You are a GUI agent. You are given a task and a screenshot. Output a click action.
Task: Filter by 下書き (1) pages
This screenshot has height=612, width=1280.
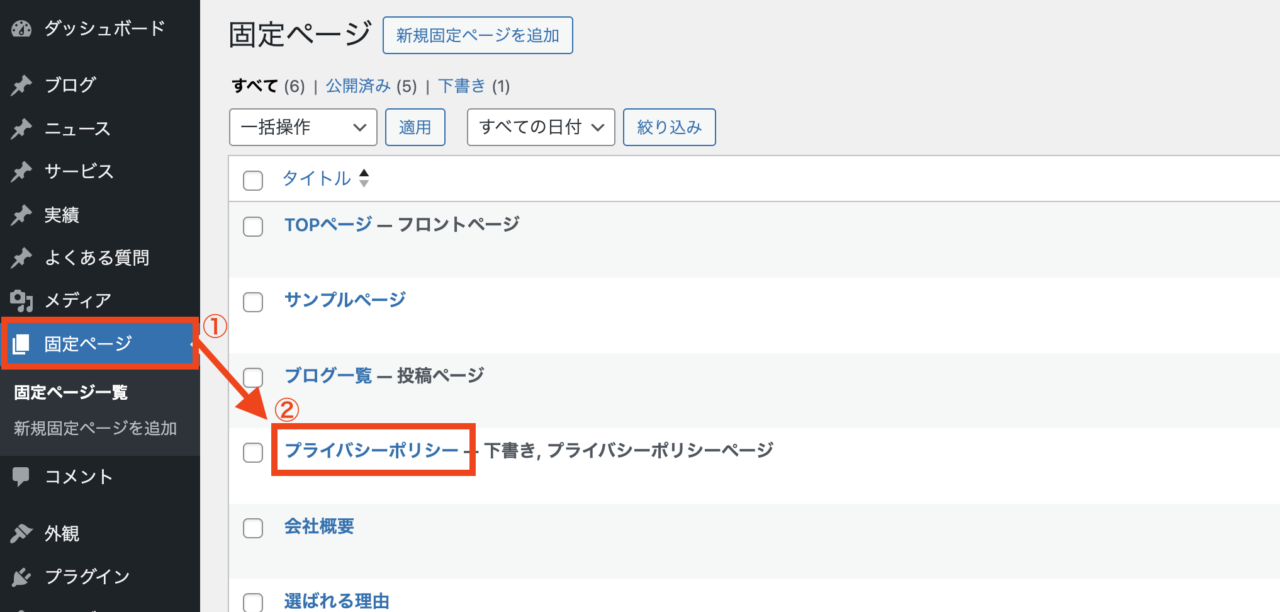pyautogui.click(x=474, y=86)
